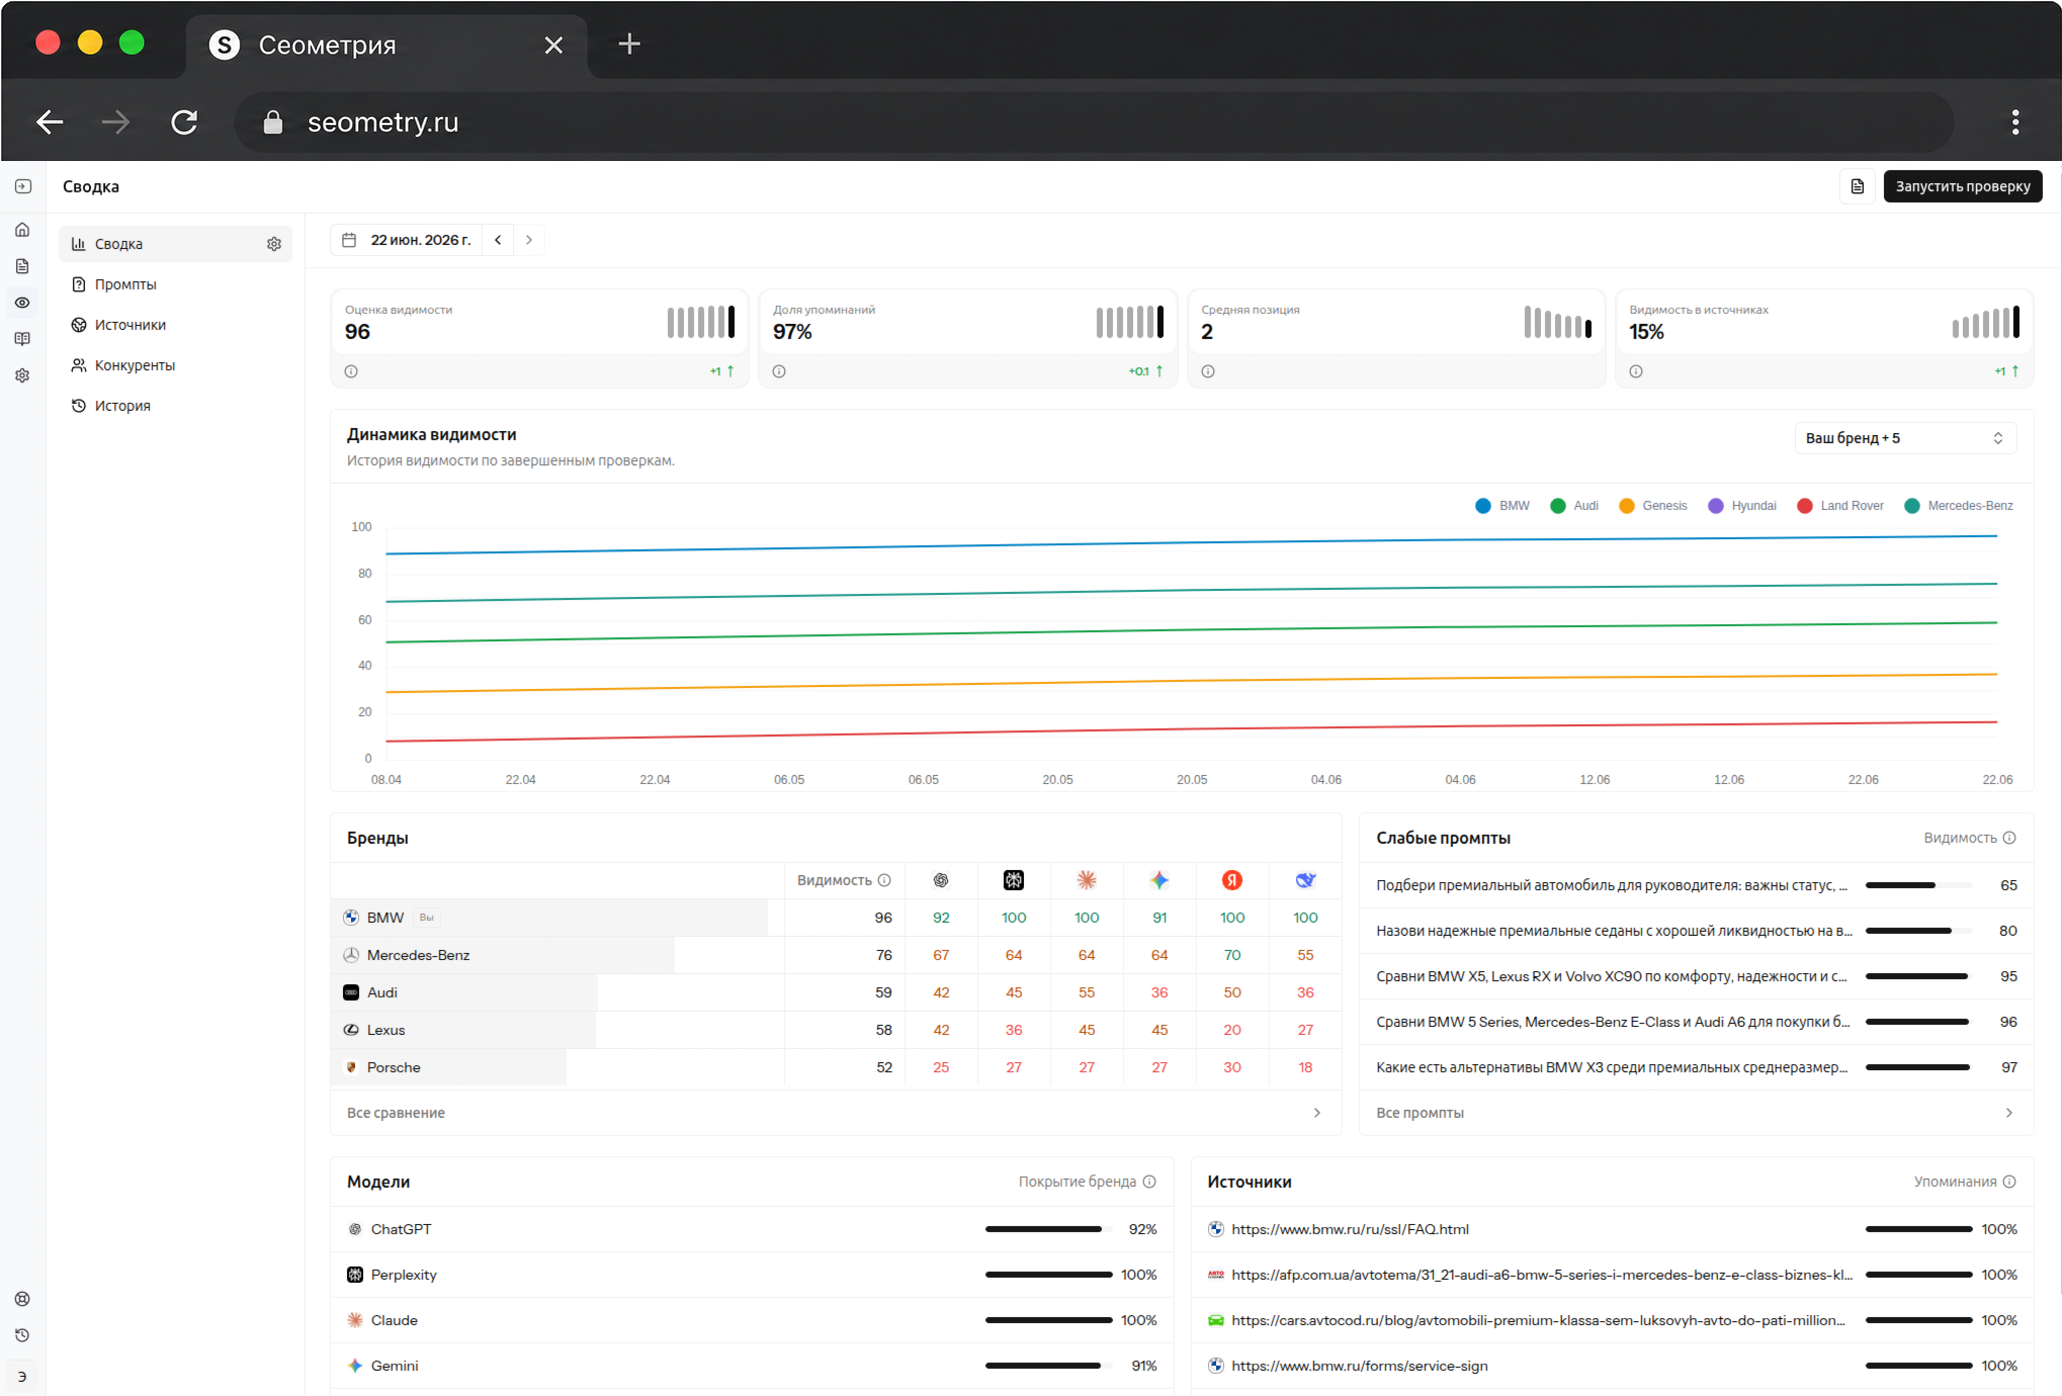The width and height of the screenshot is (2062, 1396).
Task: Toggle Land Rover series in chart legend
Action: point(1840,506)
